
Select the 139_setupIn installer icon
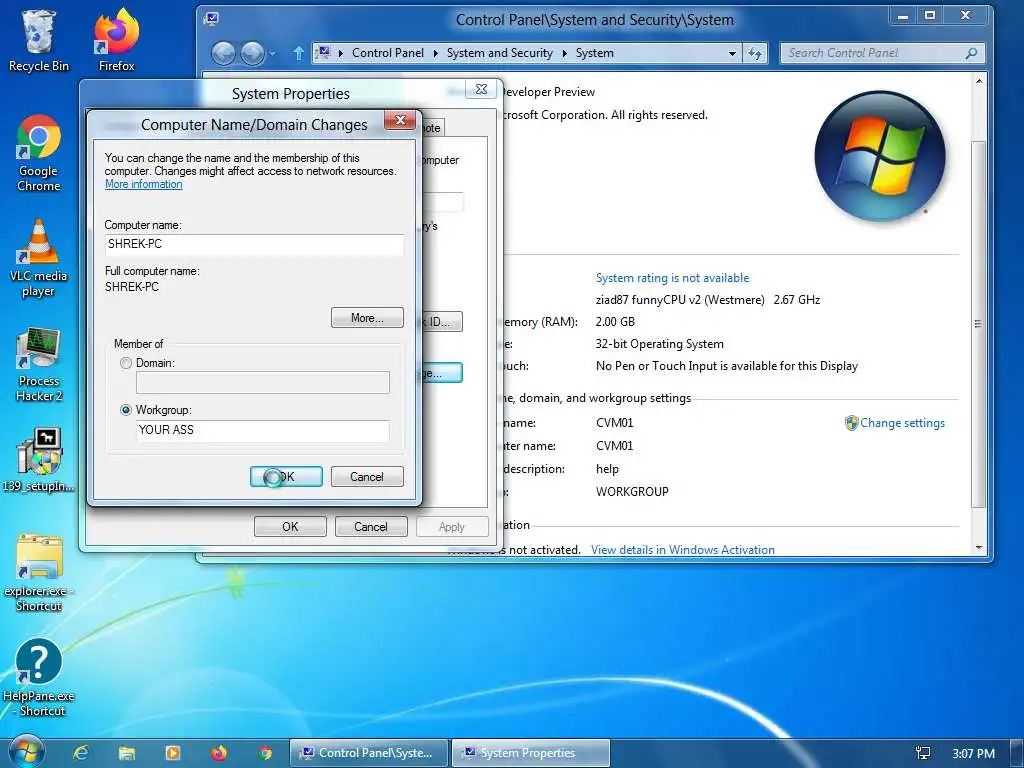pyautogui.click(x=39, y=459)
